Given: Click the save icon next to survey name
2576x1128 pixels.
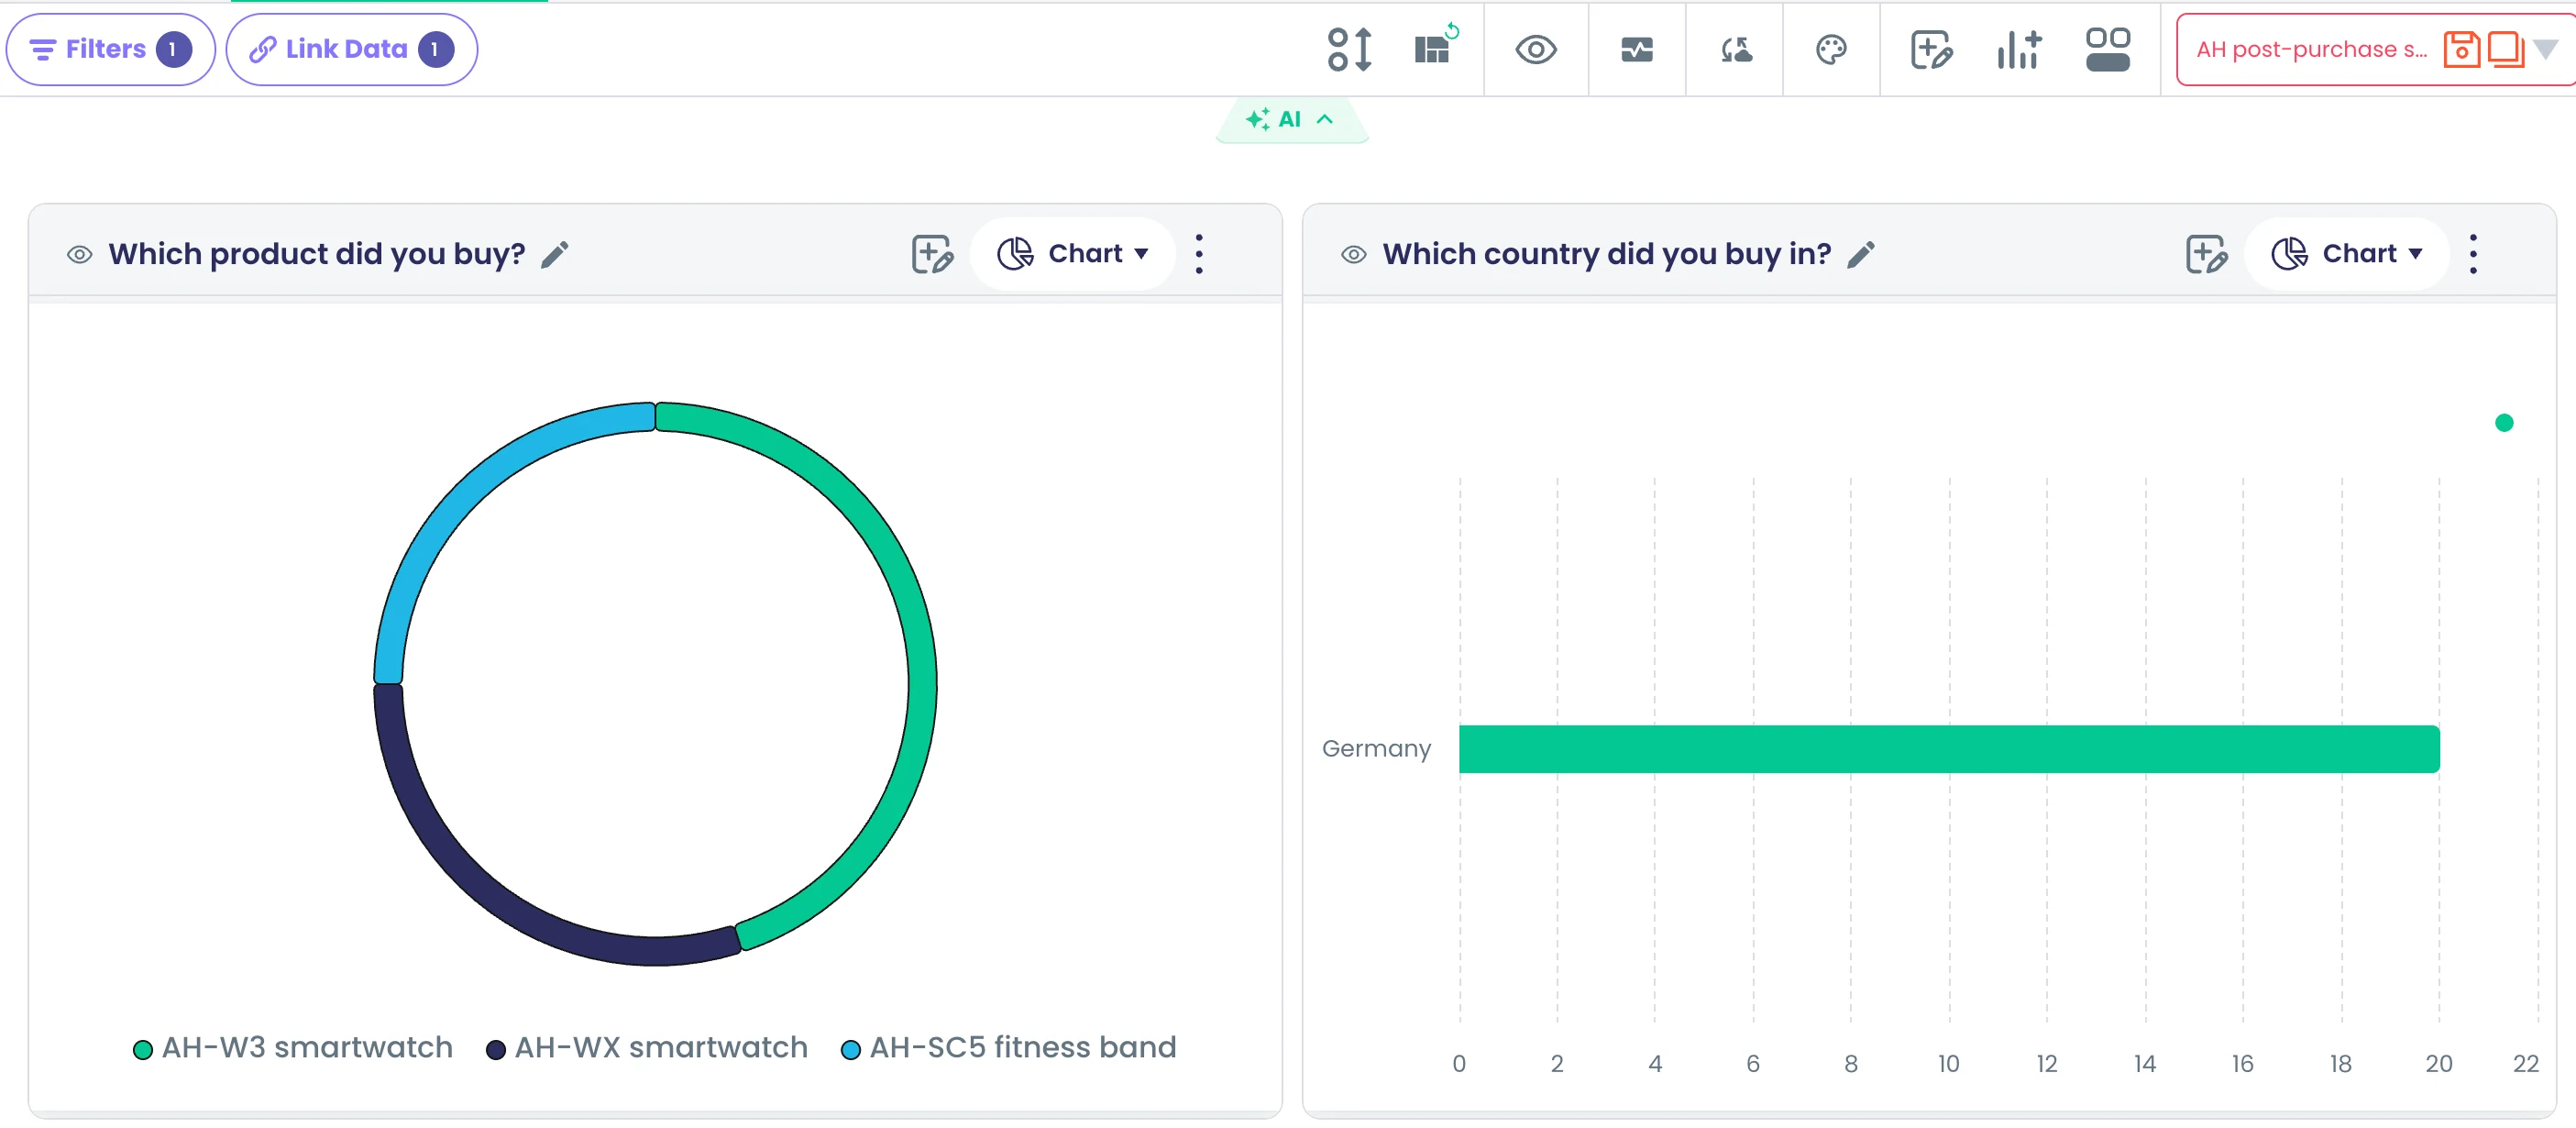Looking at the screenshot, I should click(2461, 49).
